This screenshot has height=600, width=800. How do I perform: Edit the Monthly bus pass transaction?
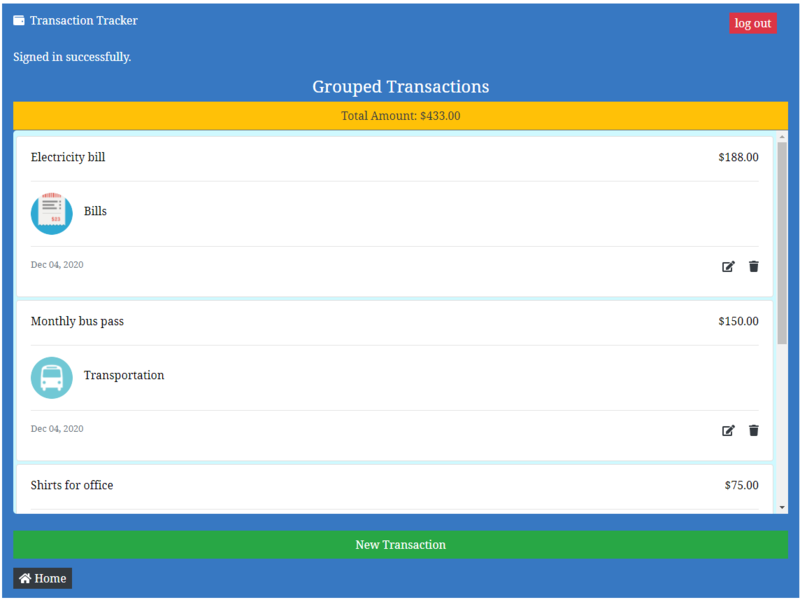point(728,431)
